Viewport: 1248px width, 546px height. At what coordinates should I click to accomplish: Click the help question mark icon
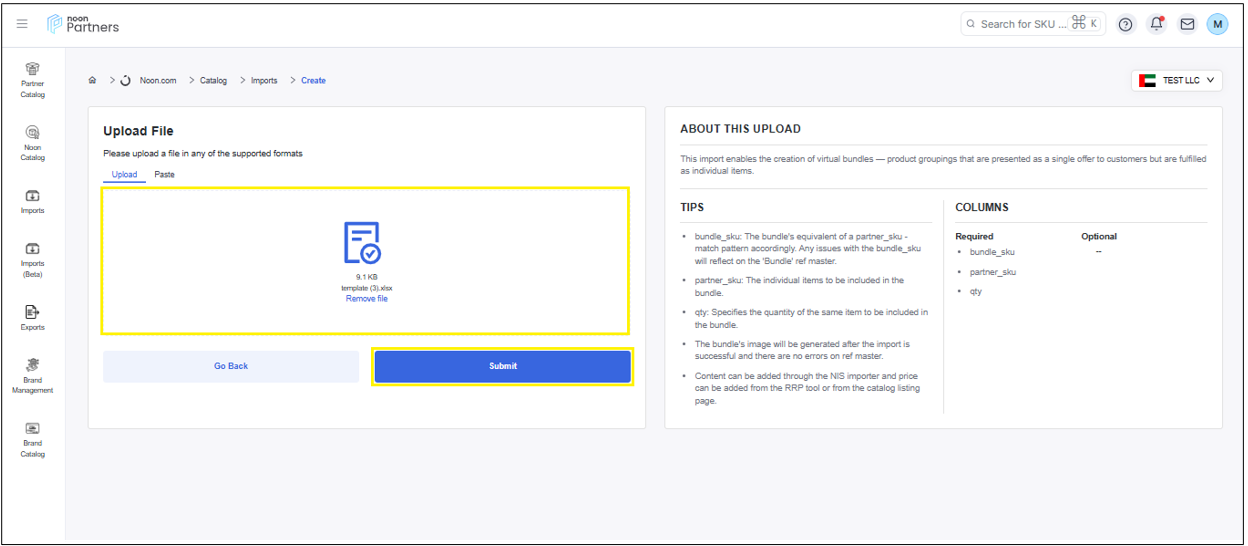point(1126,24)
